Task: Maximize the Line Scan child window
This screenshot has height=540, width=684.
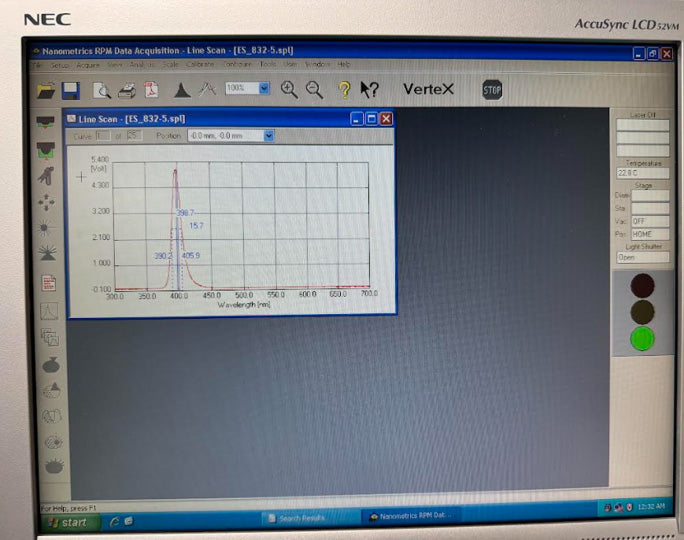Action: [371, 119]
